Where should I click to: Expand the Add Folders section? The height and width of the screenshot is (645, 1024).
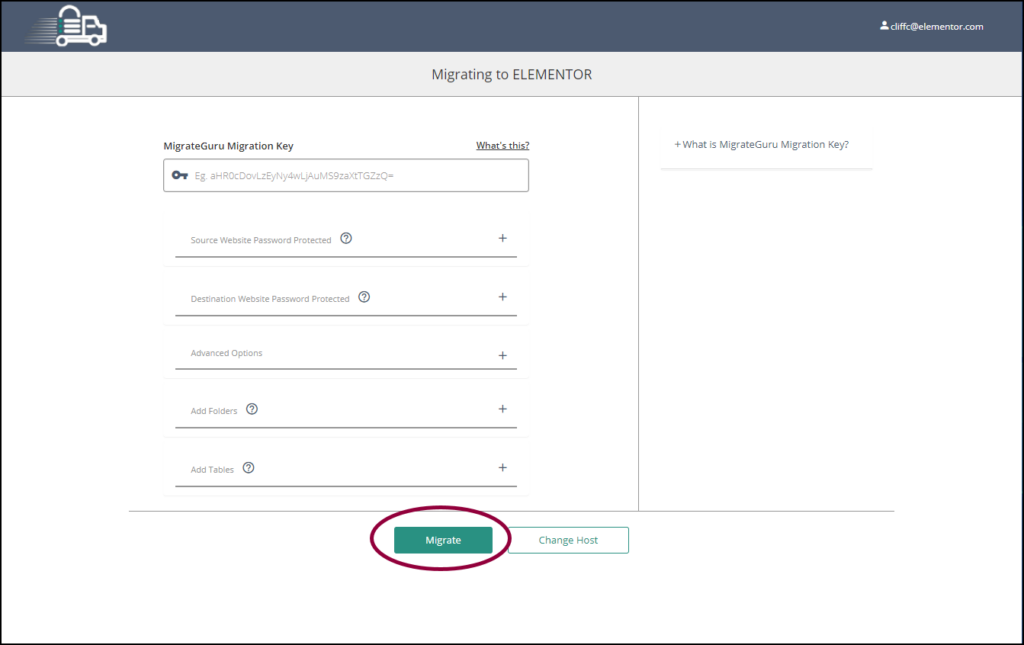tap(503, 409)
